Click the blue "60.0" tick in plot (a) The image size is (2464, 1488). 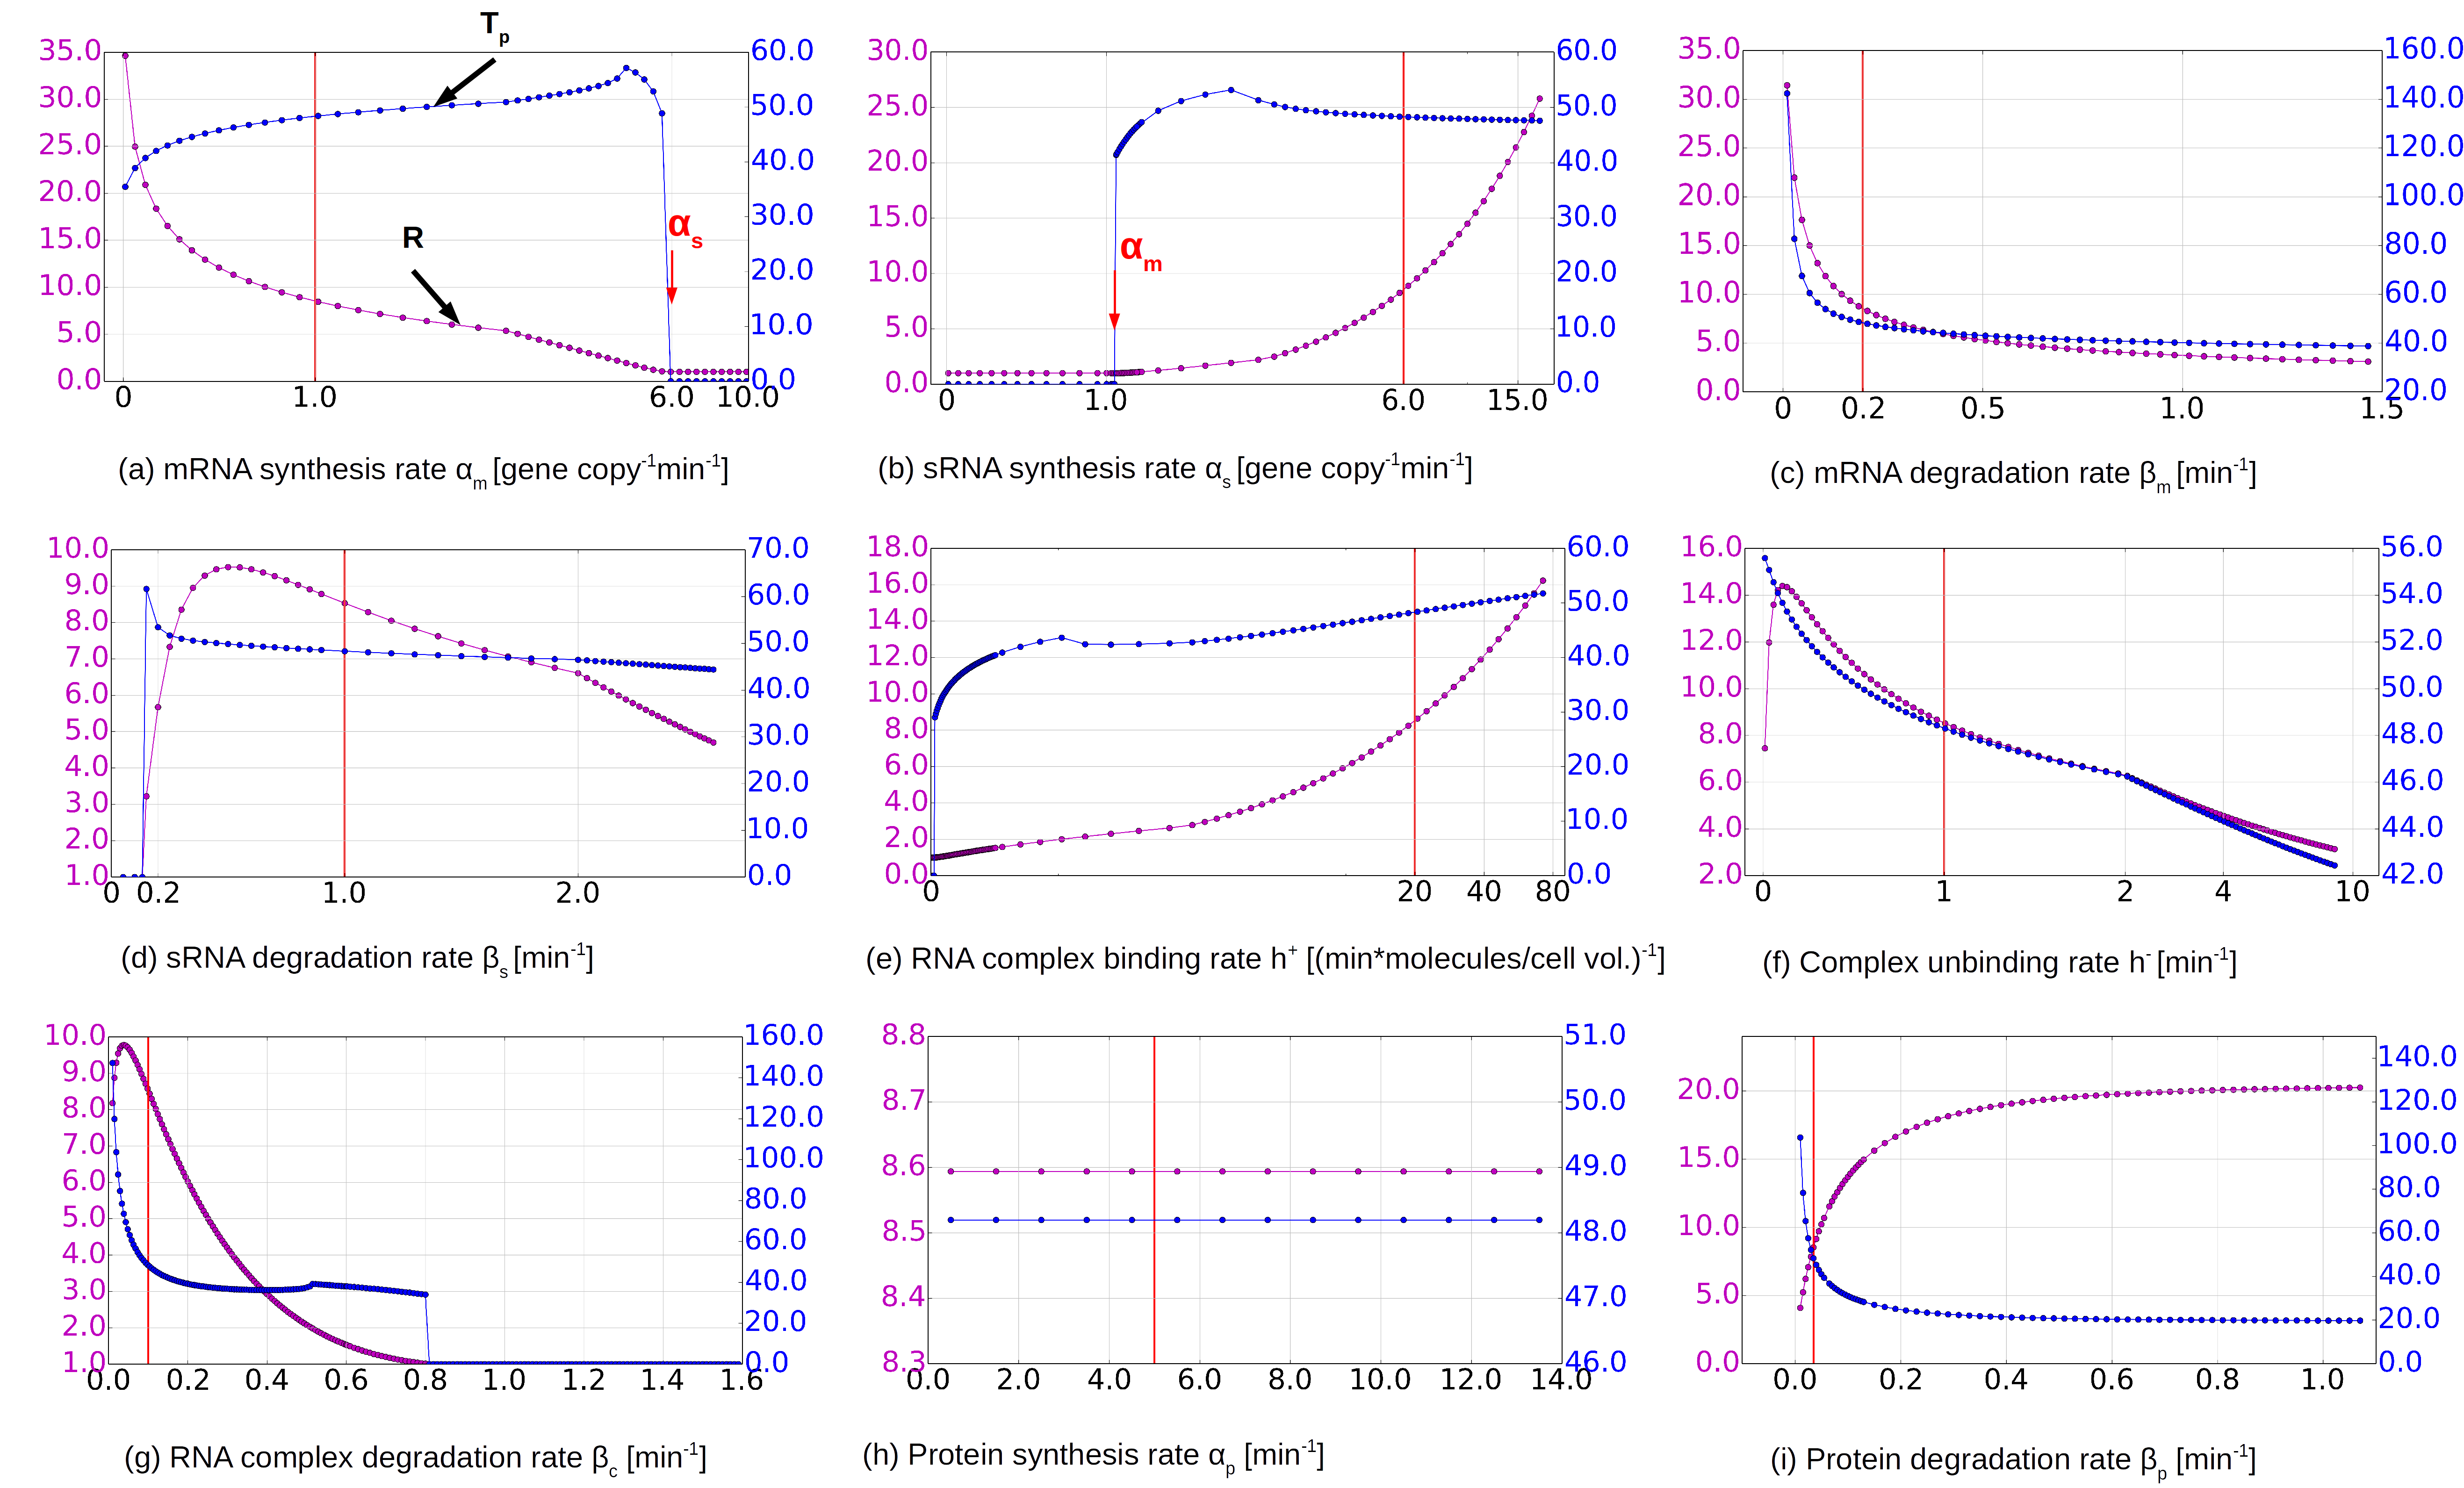point(782,50)
